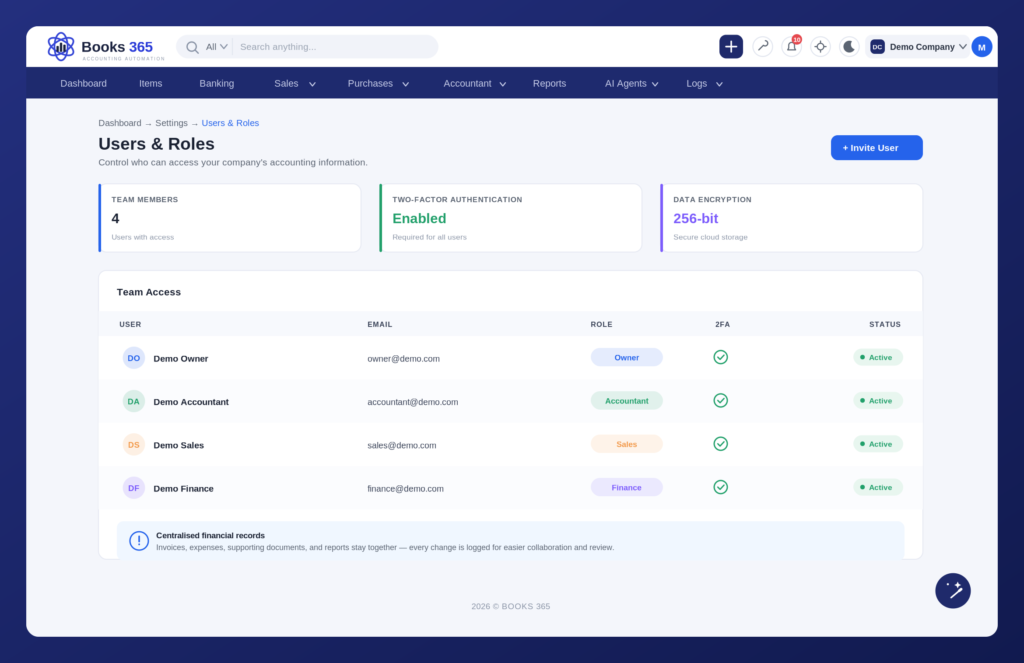Click the plus quick-create icon in header
The height and width of the screenshot is (663, 1024).
tap(731, 46)
